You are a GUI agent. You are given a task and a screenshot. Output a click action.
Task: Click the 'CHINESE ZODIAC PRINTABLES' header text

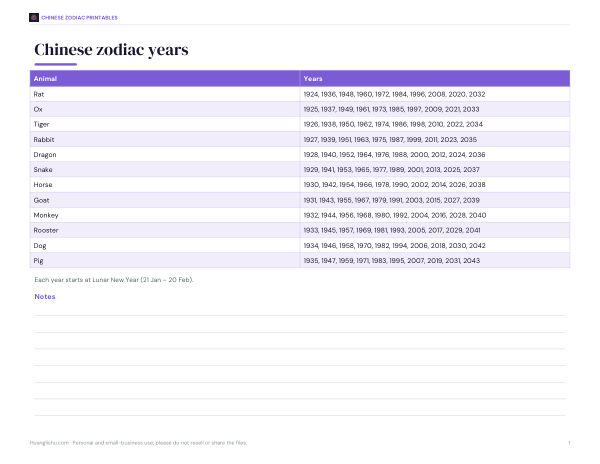click(x=80, y=18)
